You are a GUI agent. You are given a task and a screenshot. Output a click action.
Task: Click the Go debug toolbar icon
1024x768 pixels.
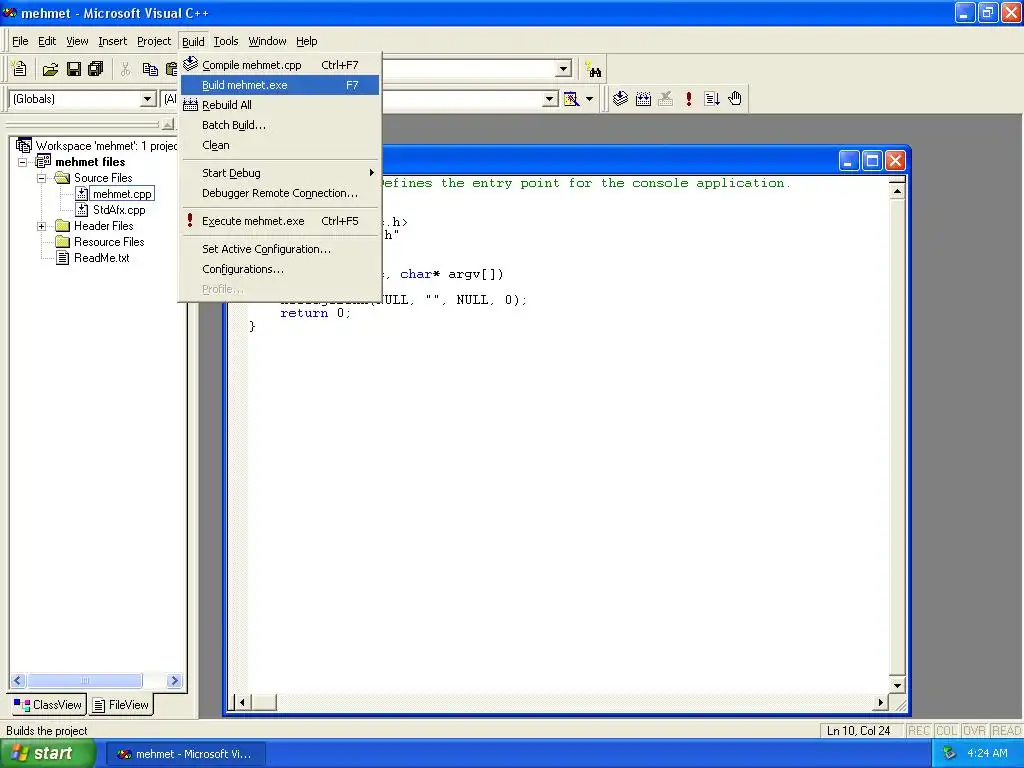[x=712, y=99]
